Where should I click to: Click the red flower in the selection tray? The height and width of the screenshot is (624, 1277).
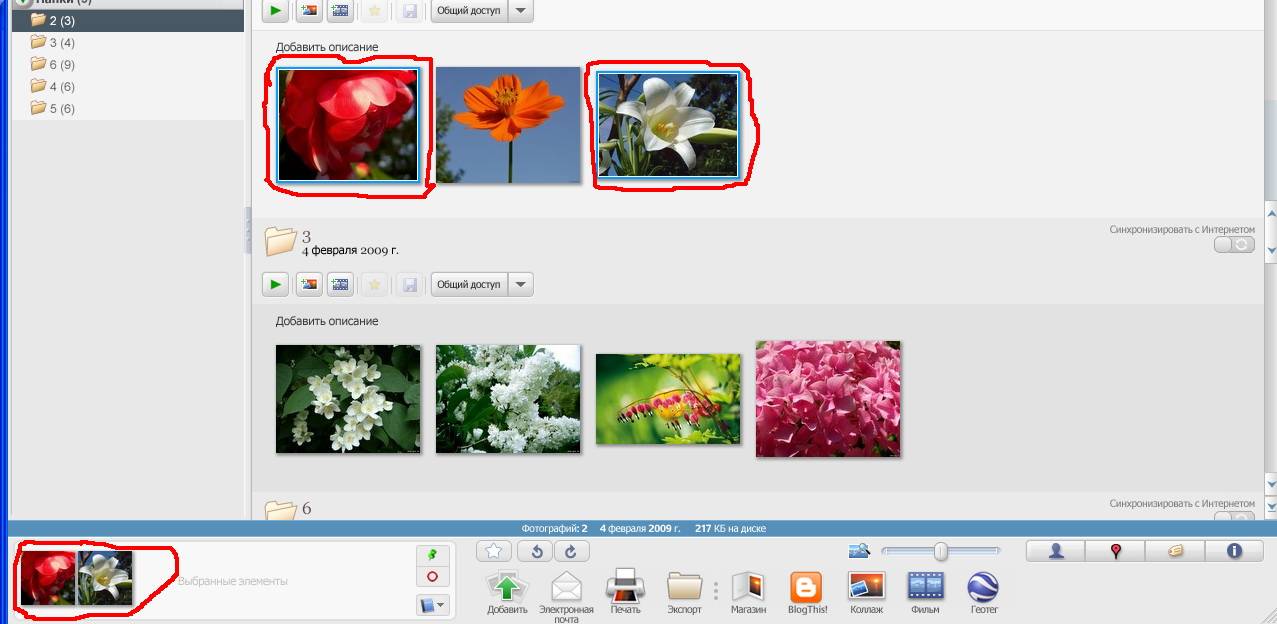coord(48,578)
